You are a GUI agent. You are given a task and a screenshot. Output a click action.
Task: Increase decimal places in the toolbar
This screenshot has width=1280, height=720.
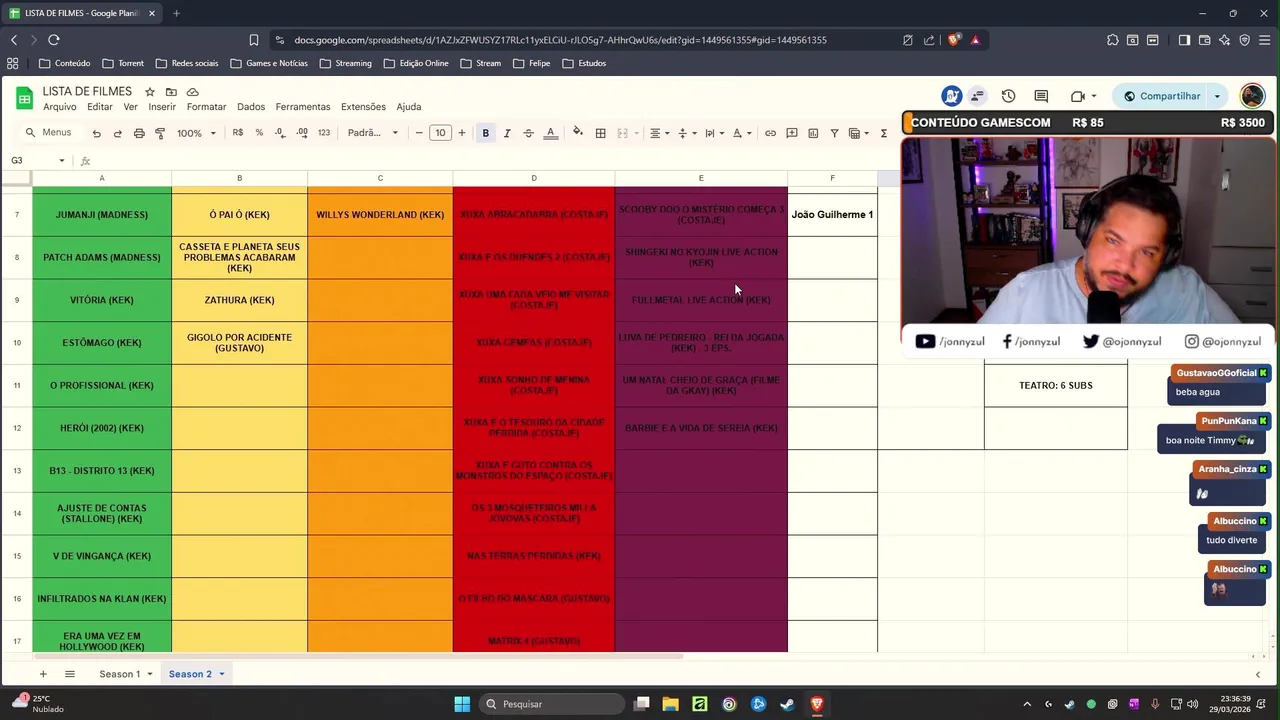(301, 133)
